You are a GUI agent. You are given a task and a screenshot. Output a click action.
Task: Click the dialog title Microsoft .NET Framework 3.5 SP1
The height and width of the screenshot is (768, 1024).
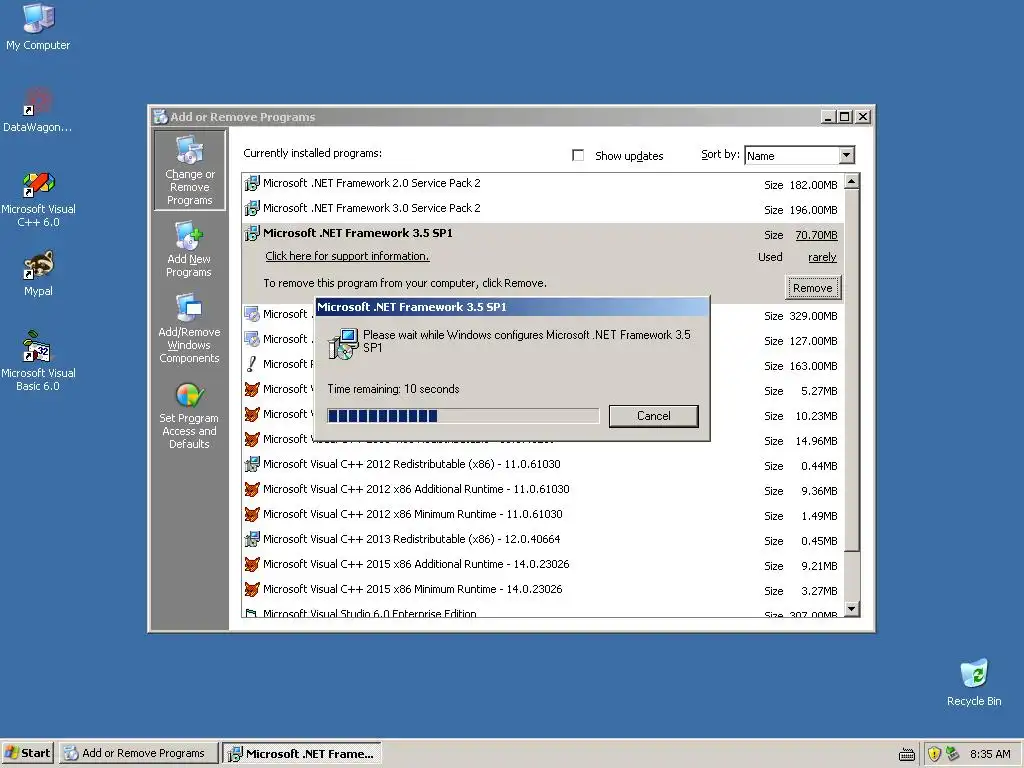411,307
